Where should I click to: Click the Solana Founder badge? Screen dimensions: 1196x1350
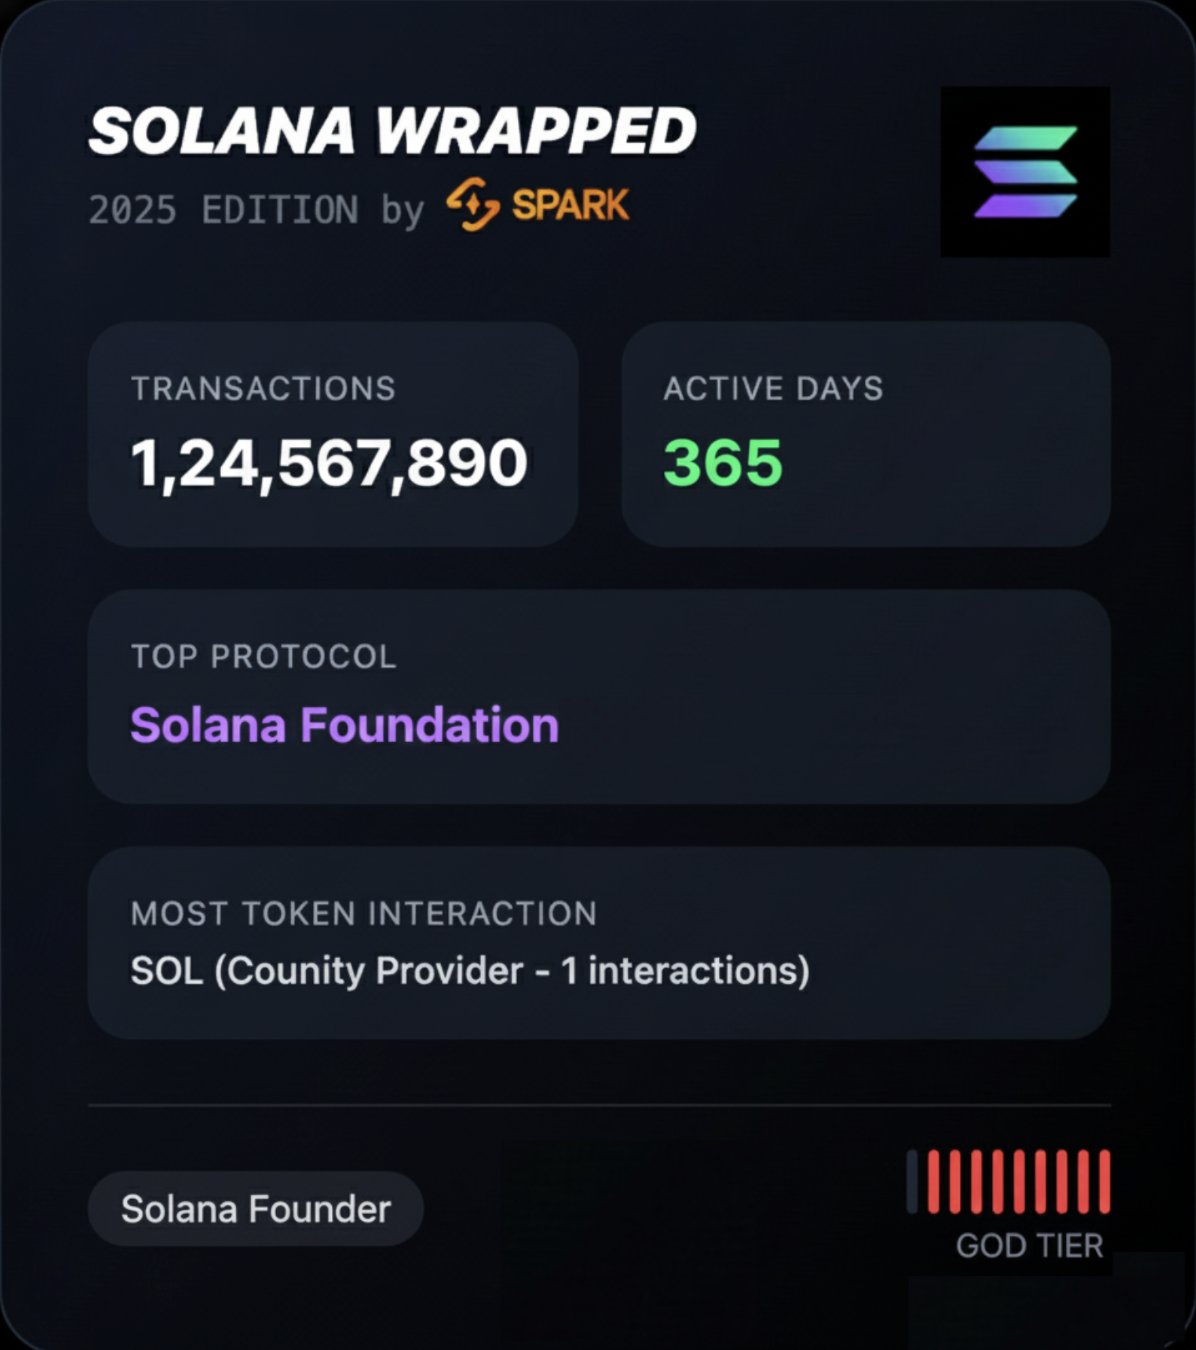click(255, 1209)
